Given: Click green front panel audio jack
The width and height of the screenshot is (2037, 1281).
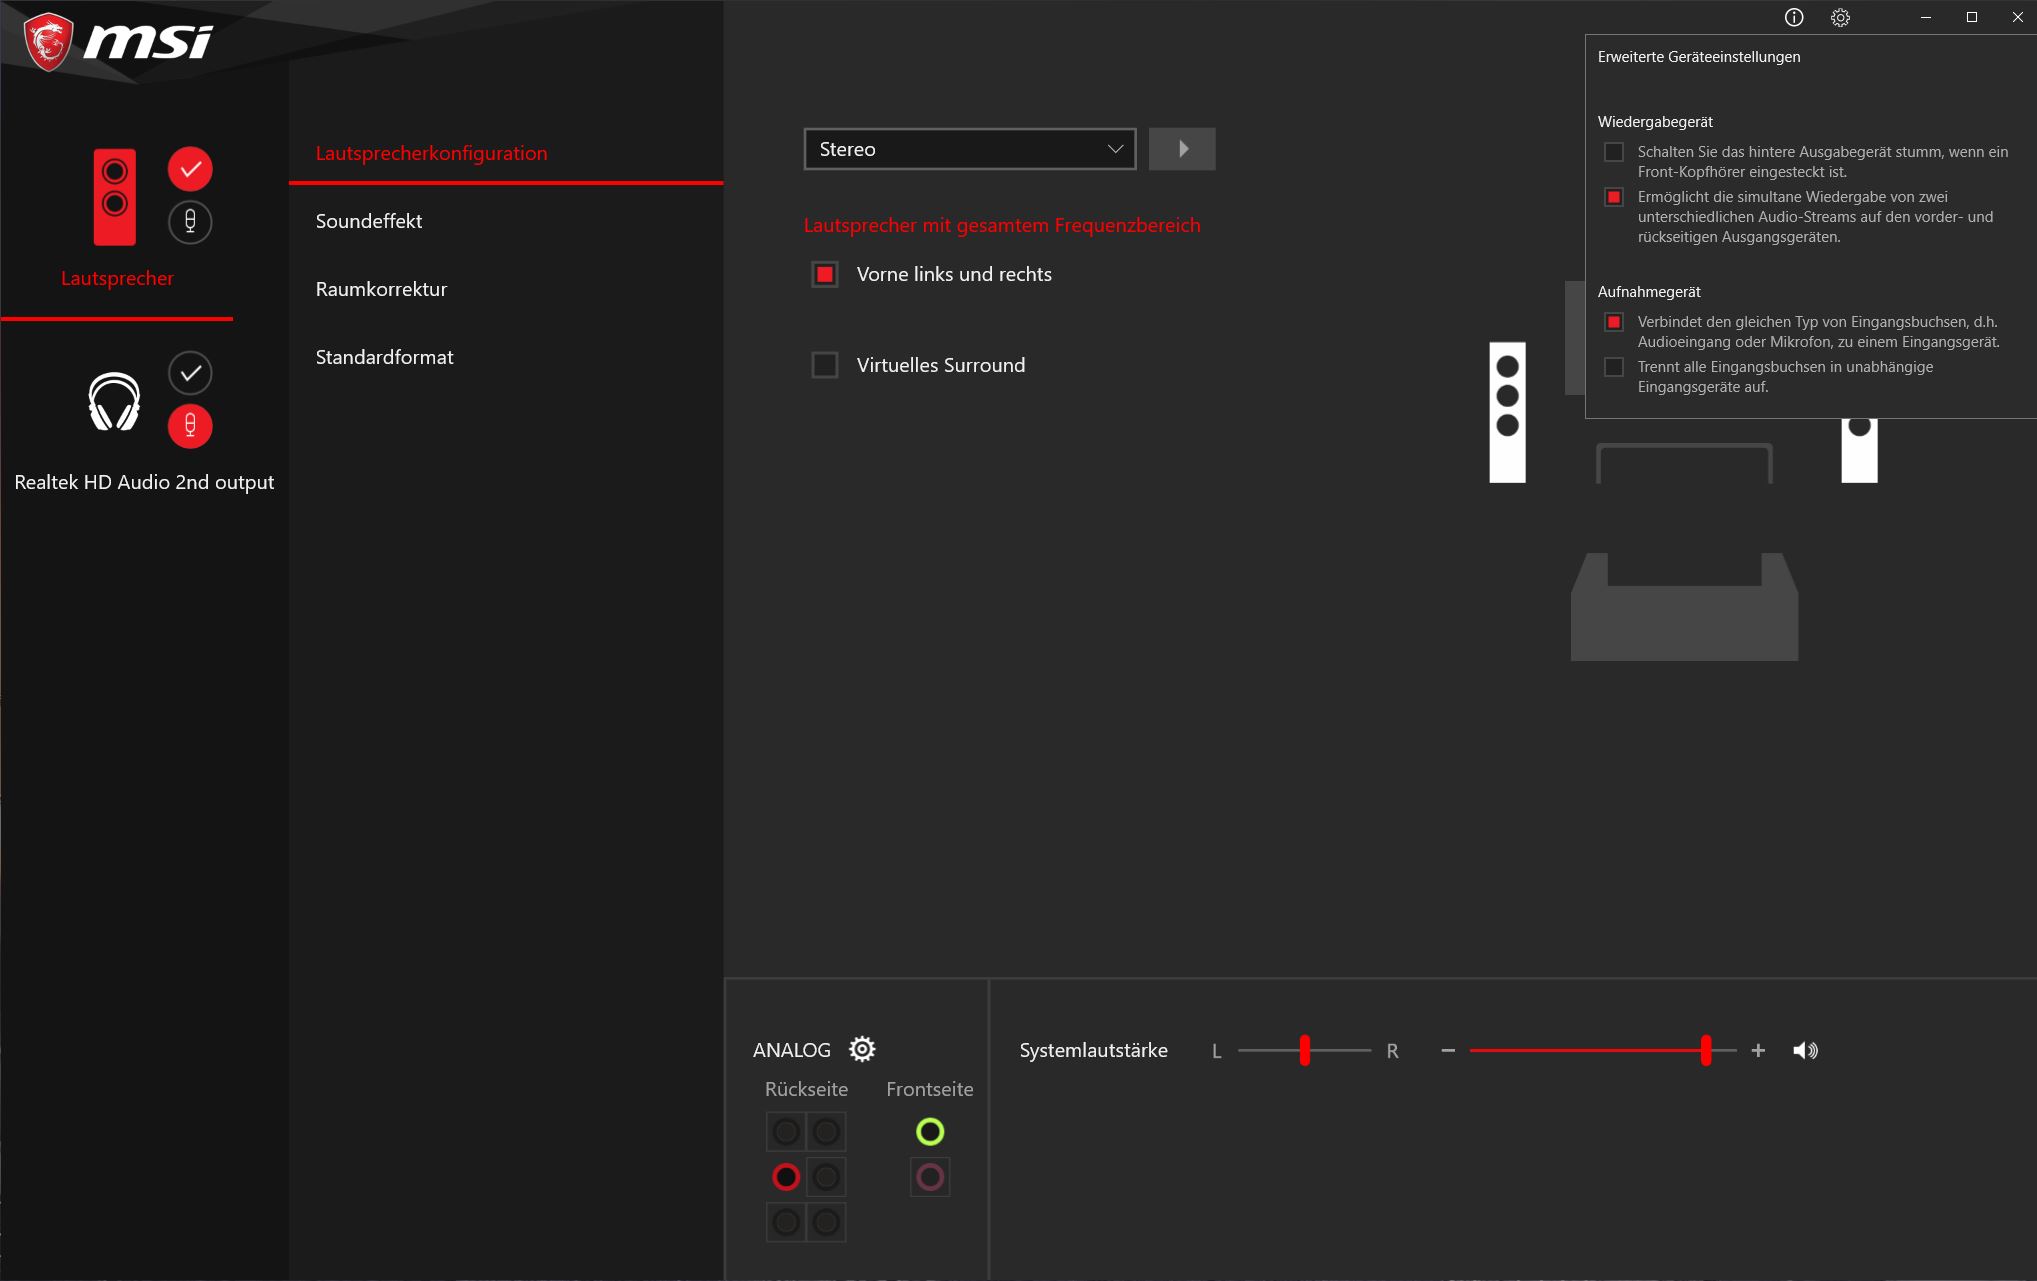Looking at the screenshot, I should coord(930,1131).
